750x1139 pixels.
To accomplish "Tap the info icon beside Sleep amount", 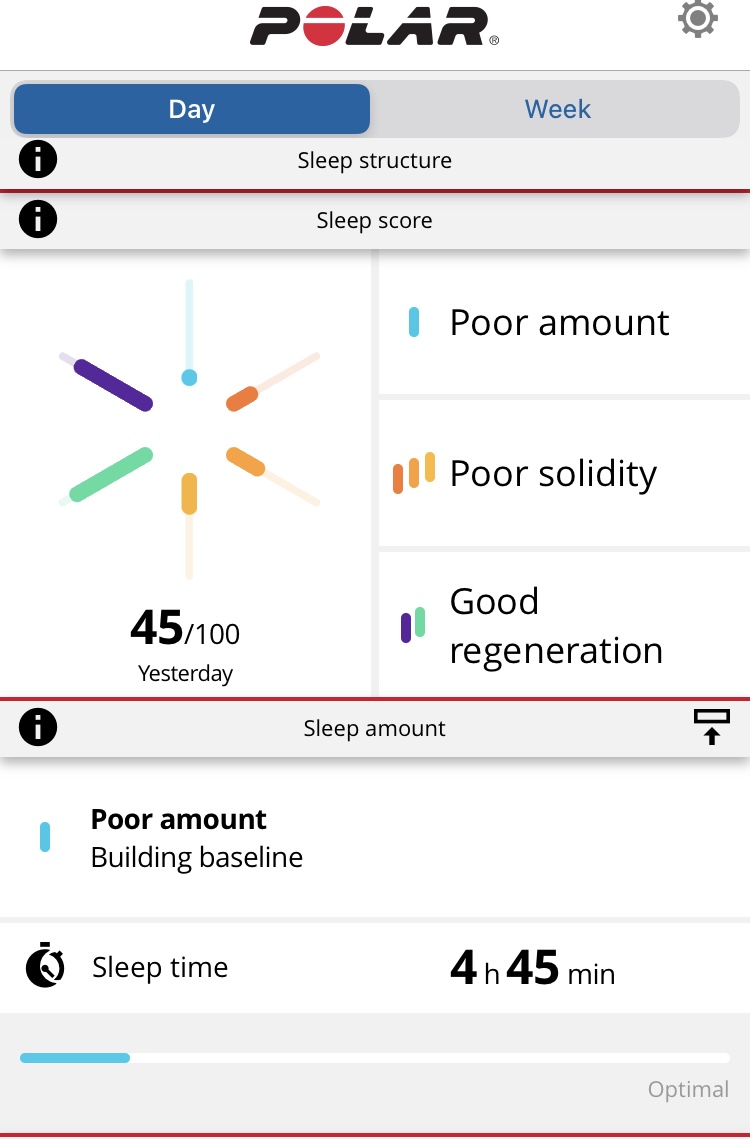I will 38,726.
